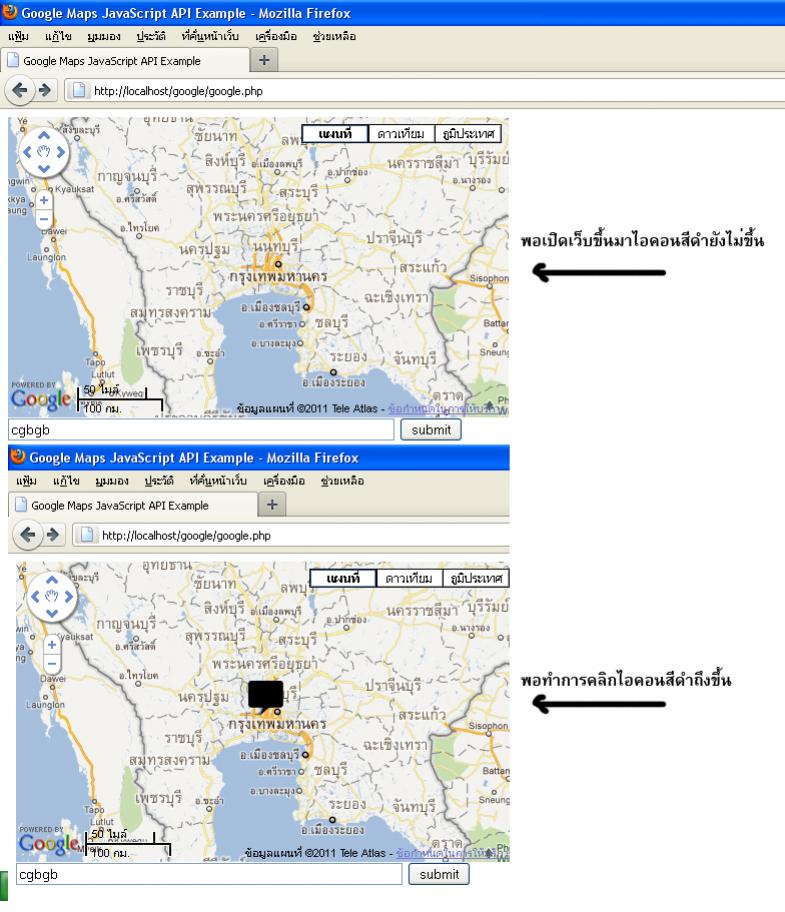Click ระยอง label on top map
Viewport: 785px width, 912px height.
coord(348,356)
